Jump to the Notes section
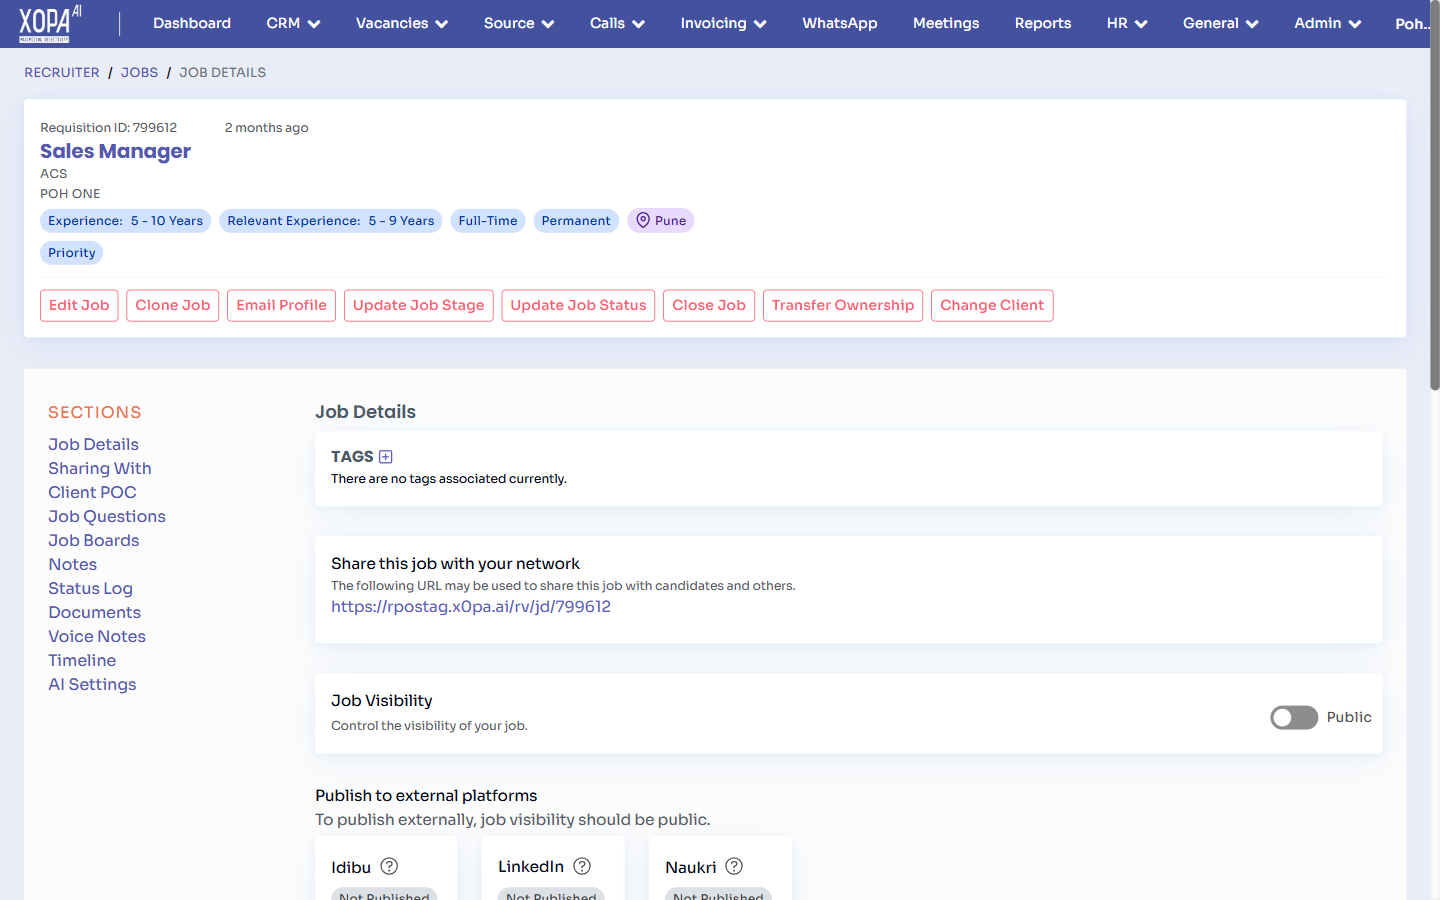 (73, 564)
